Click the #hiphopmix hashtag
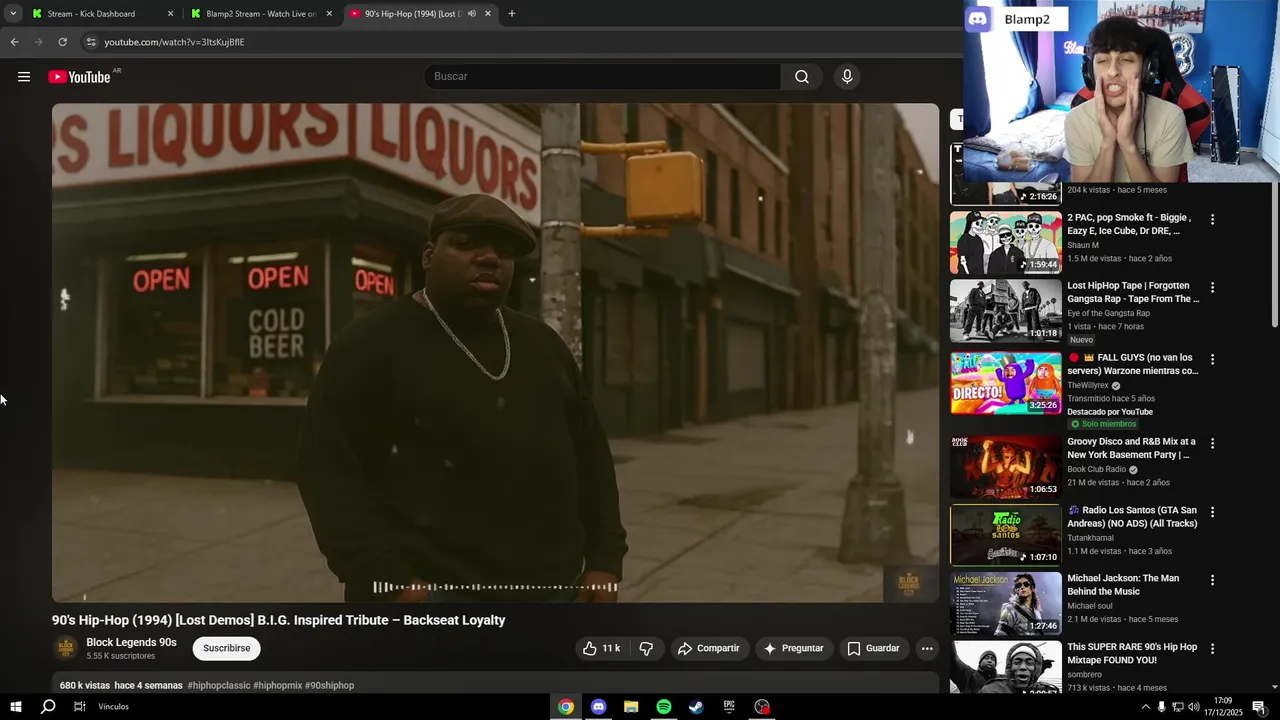 coord(277,686)
